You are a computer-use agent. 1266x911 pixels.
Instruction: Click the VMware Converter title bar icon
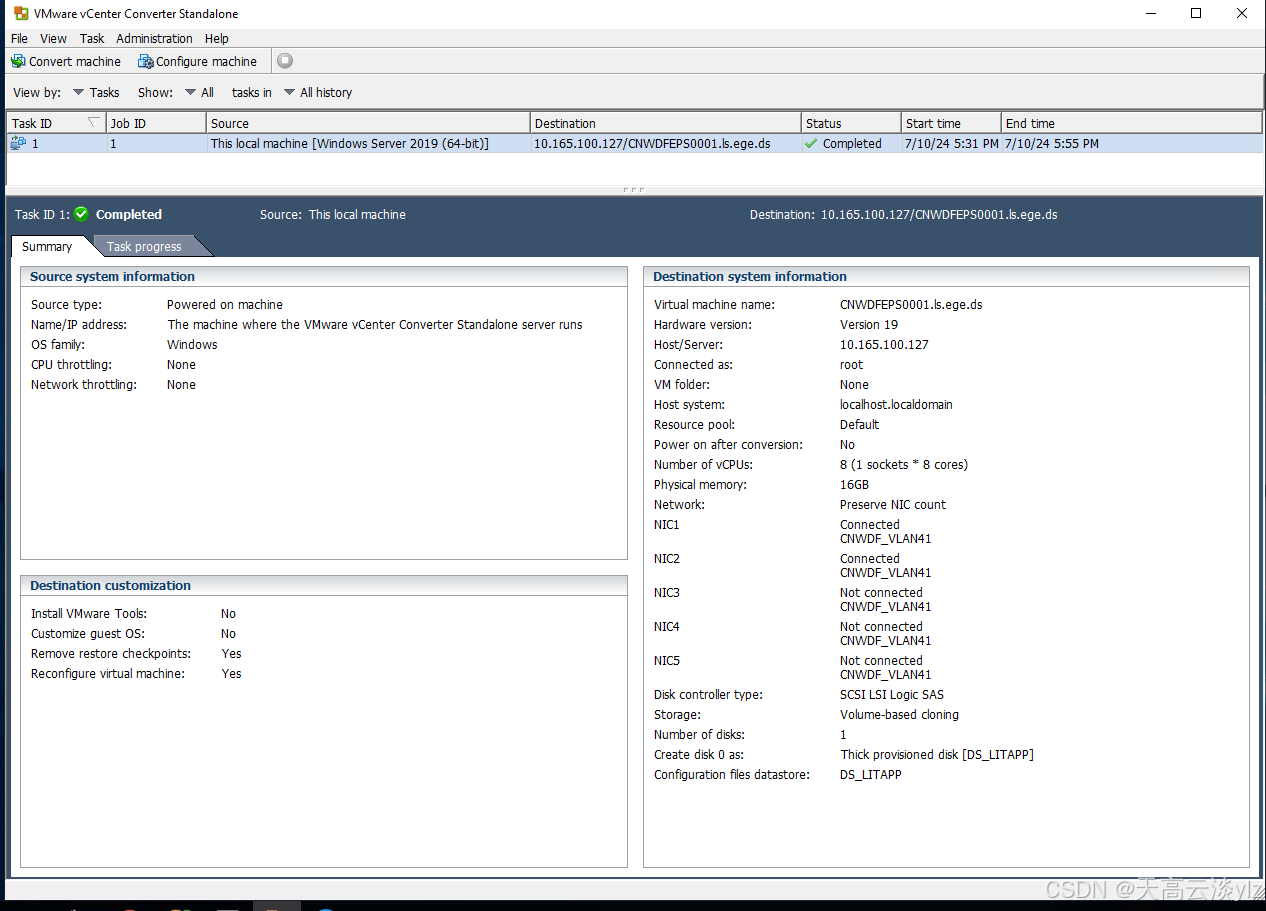(20, 14)
